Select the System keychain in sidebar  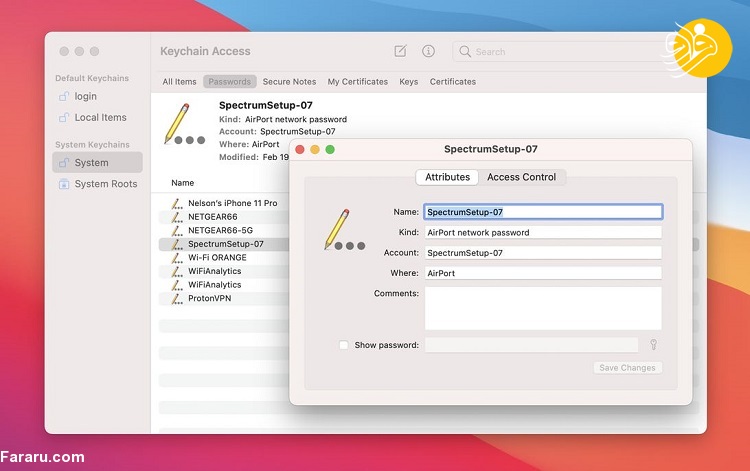[98, 163]
